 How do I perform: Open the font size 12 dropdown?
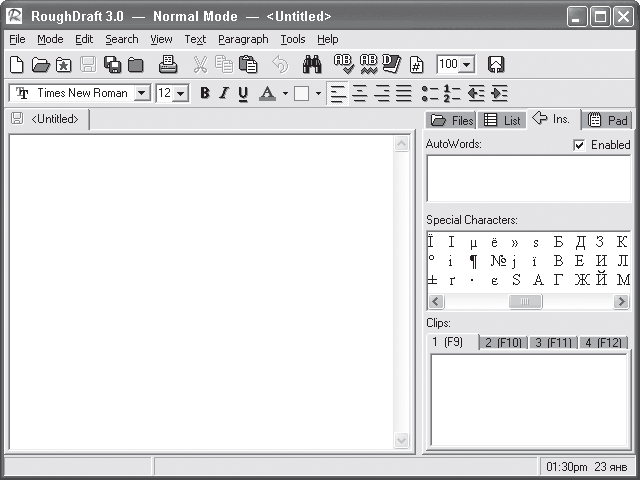[x=180, y=93]
